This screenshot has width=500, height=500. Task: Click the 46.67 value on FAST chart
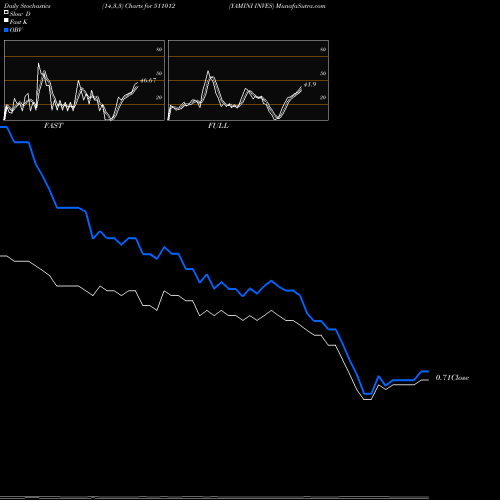pyautogui.click(x=148, y=80)
